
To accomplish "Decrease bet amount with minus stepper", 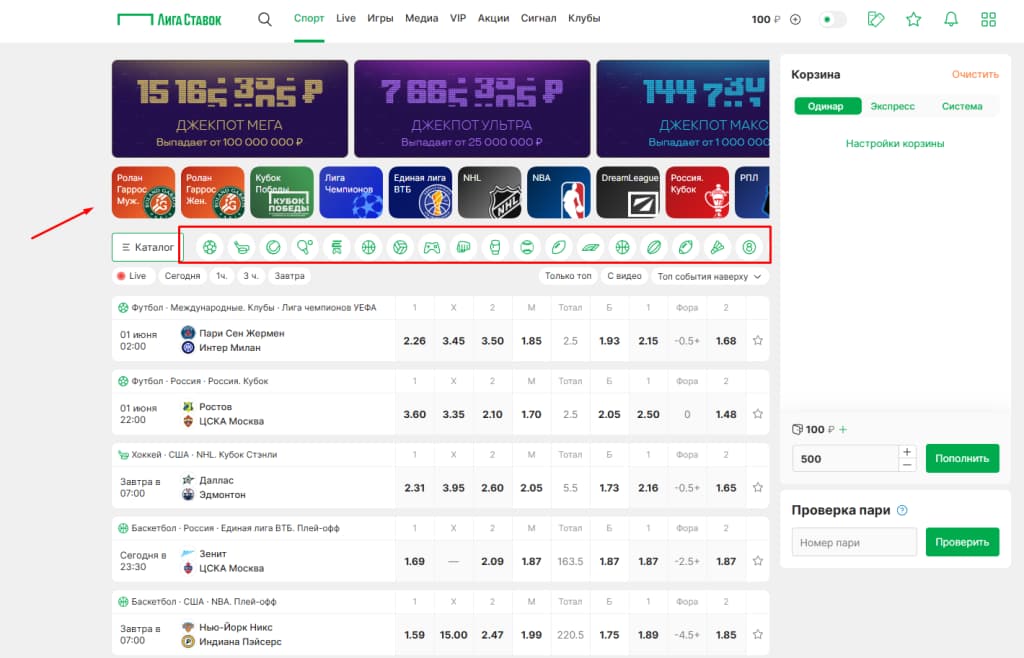I will coord(906,465).
